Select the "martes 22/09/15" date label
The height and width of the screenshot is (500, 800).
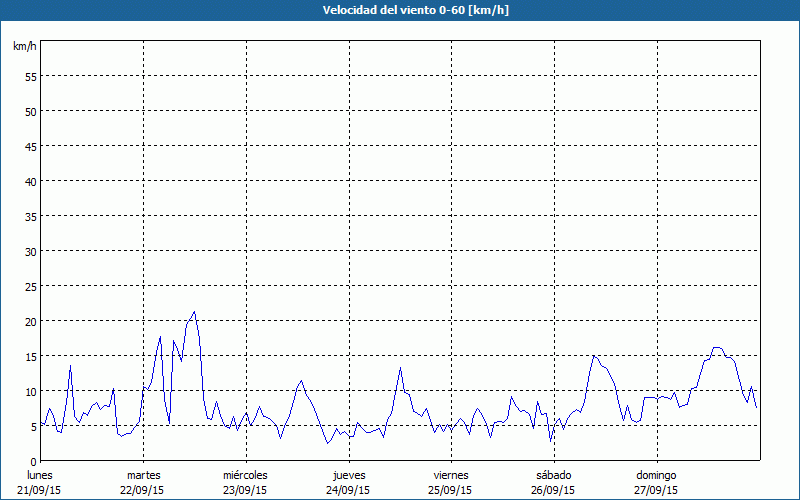(143, 482)
